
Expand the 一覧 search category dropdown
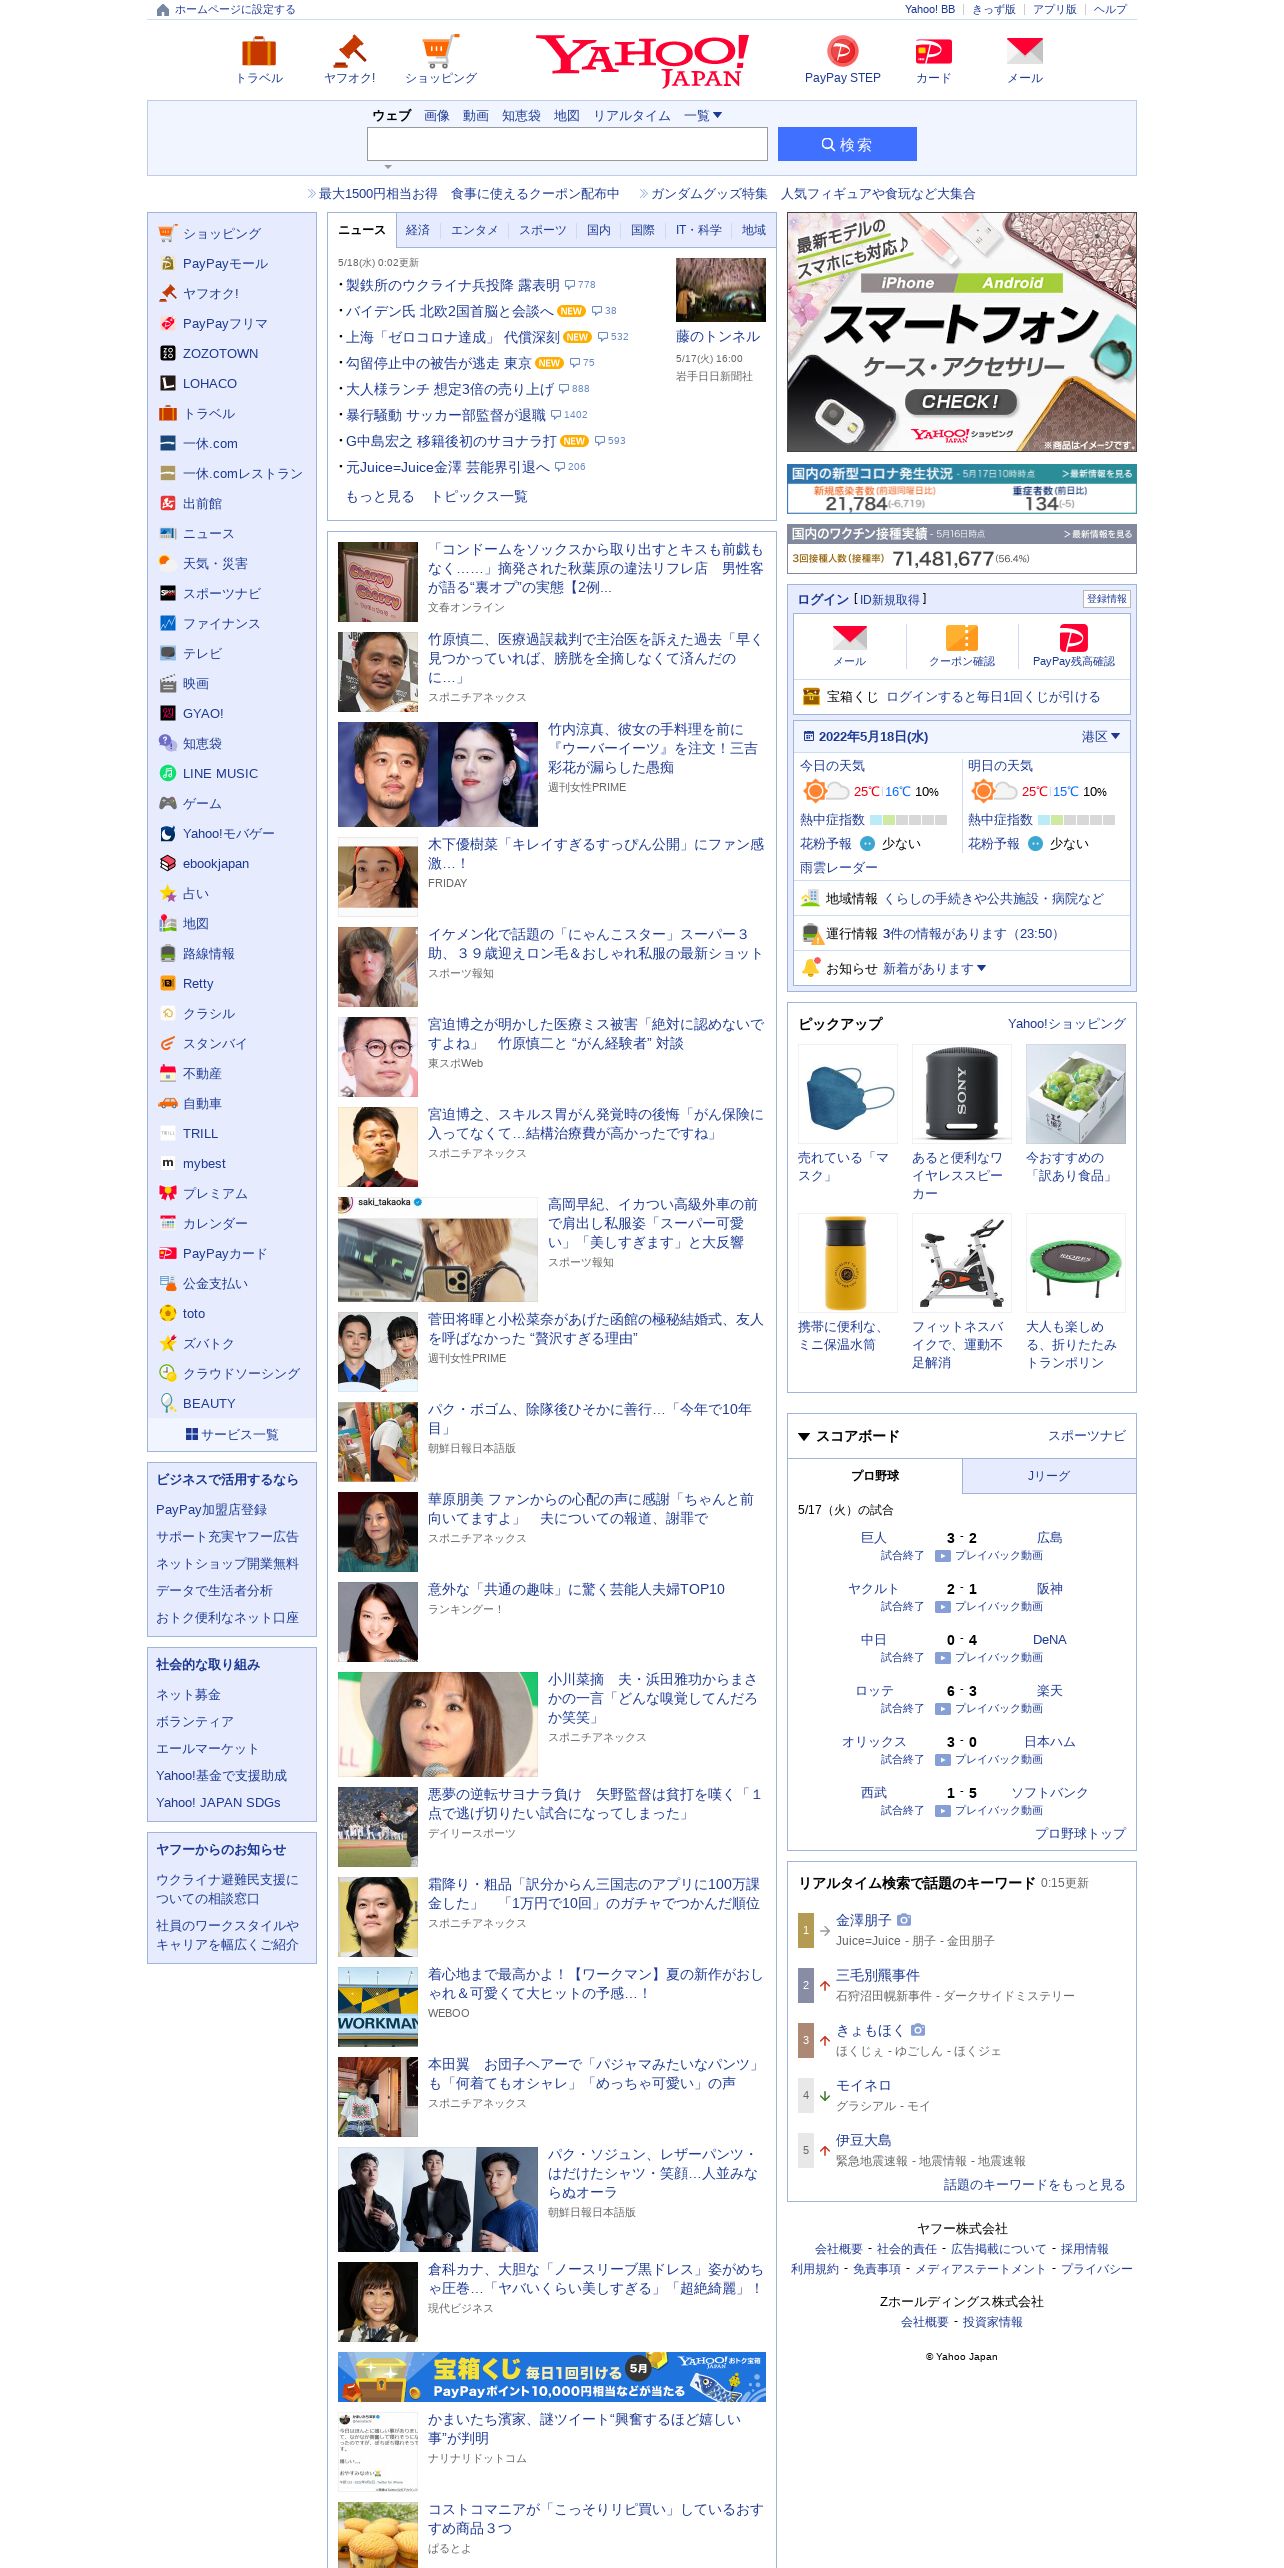click(703, 116)
